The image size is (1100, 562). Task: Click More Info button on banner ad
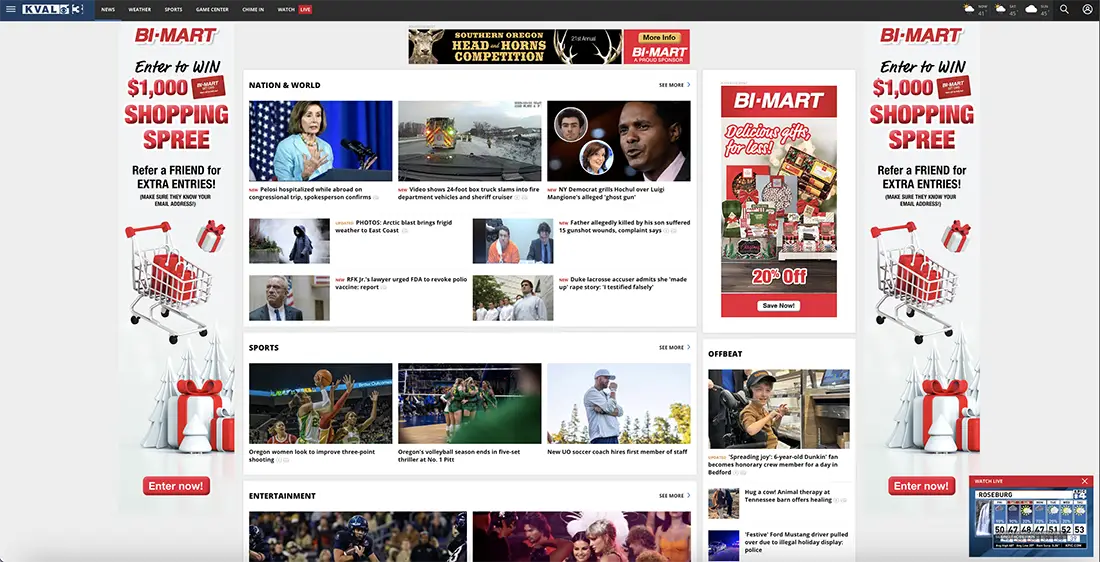[659, 38]
